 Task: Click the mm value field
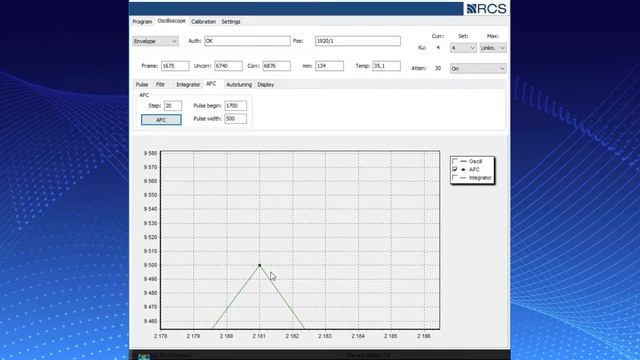point(329,66)
